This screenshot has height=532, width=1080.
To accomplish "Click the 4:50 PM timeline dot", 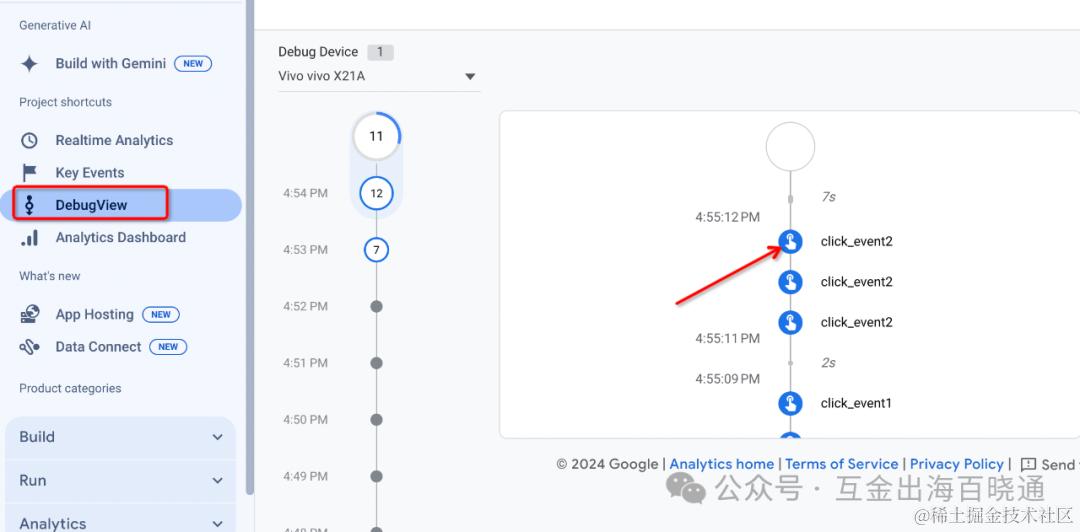I will coord(376,420).
